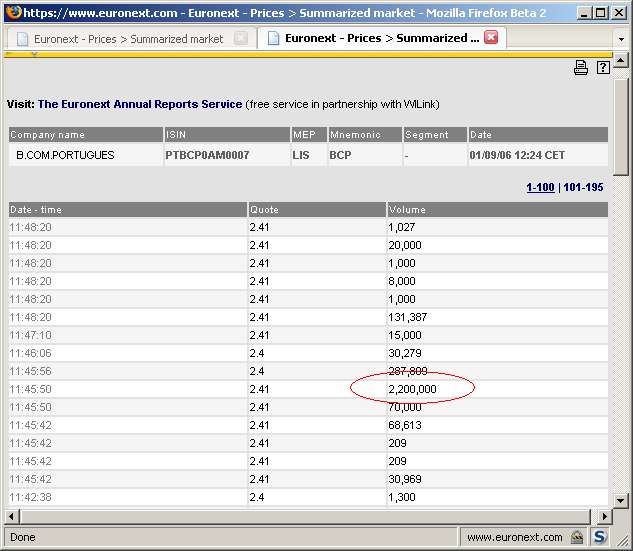Click the volume 30,969 cell
The height and width of the screenshot is (551, 633).
[x=498, y=479]
